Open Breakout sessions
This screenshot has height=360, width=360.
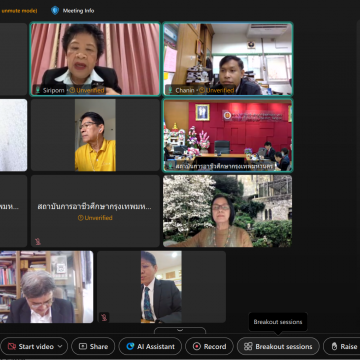(x=278, y=346)
